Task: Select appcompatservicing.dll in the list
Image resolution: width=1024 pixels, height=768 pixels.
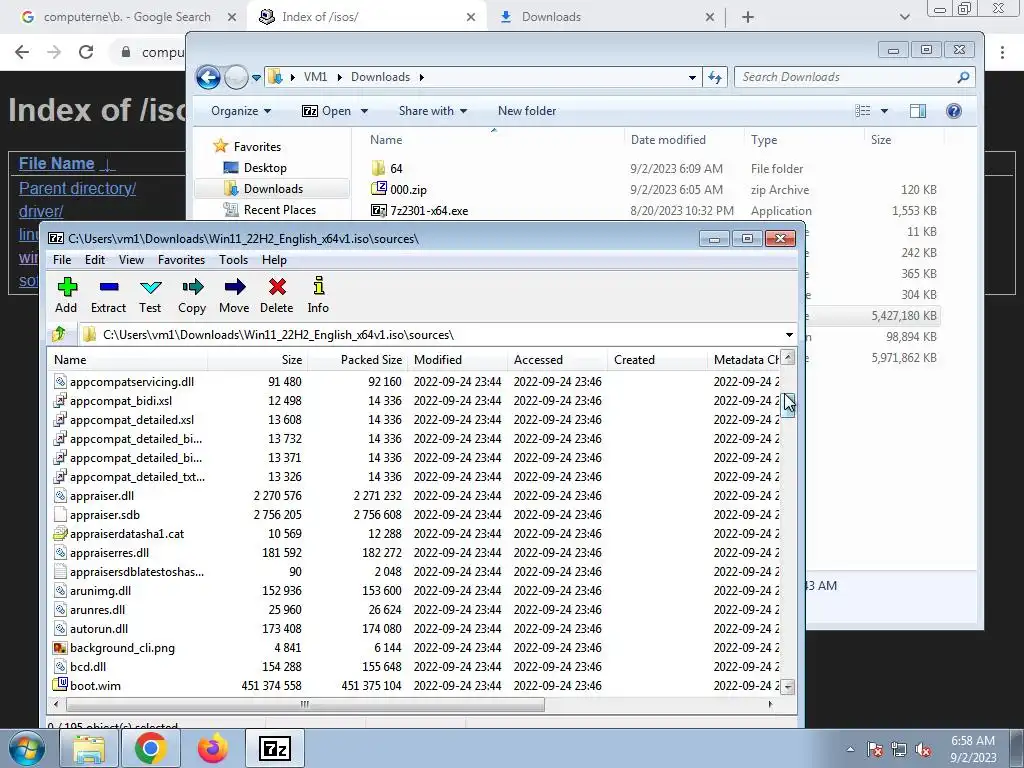Action: tap(131, 382)
